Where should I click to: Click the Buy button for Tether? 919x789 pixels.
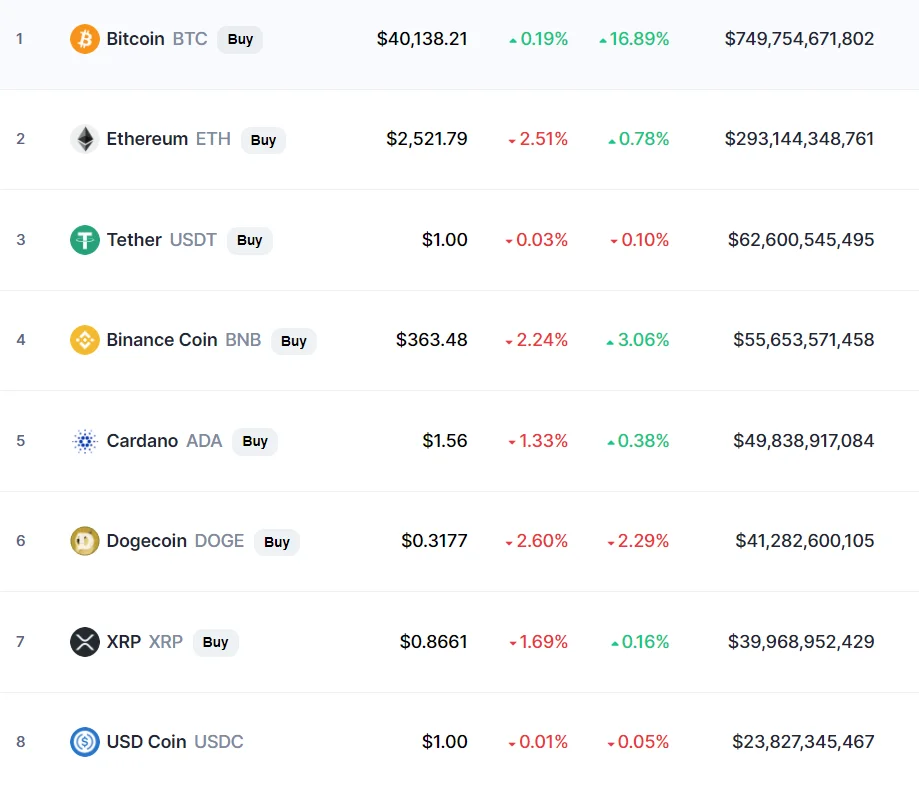point(250,240)
